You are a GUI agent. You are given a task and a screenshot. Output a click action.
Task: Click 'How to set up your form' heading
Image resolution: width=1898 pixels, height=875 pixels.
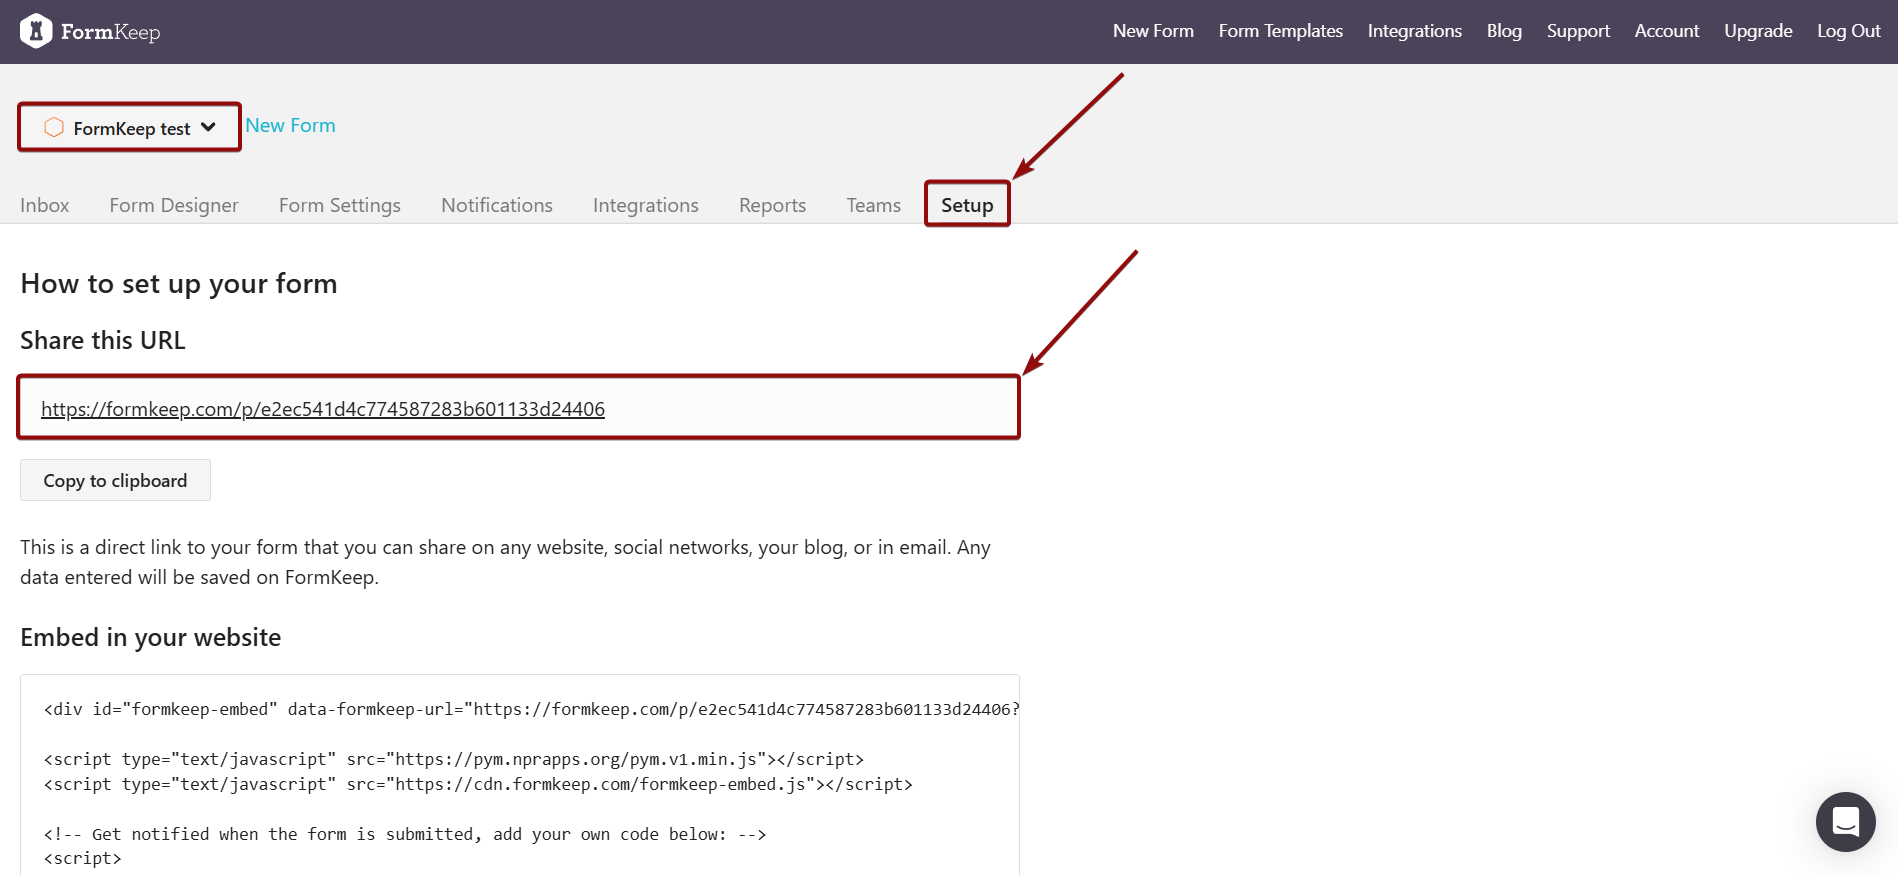[x=179, y=284]
